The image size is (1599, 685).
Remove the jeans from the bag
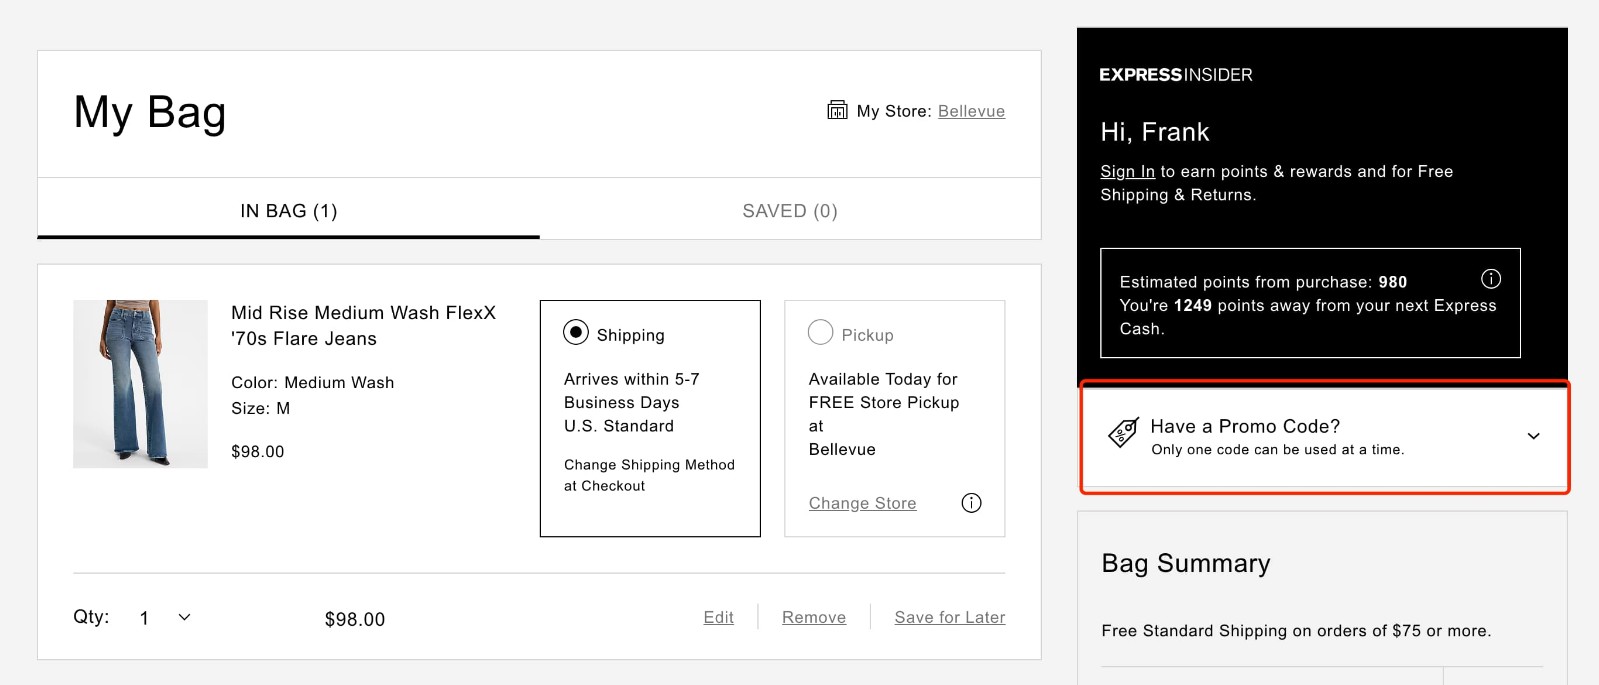click(x=814, y=617)
